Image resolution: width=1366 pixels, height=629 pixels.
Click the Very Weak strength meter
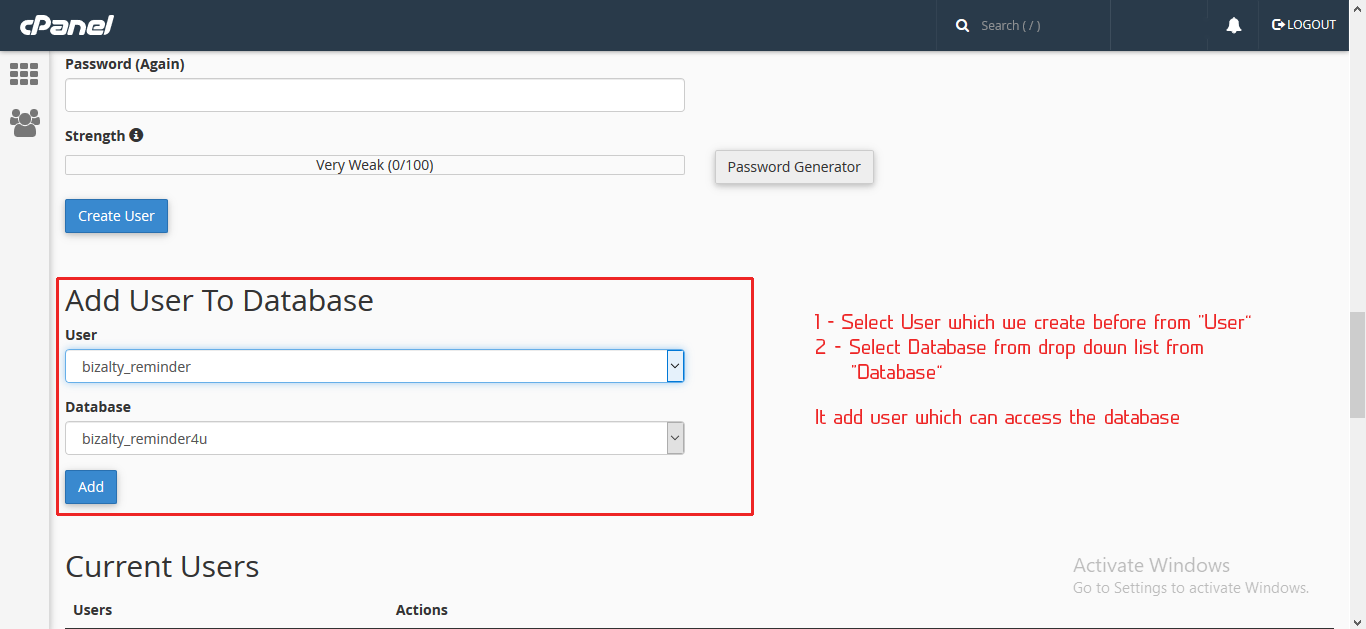tap(374, 165)
